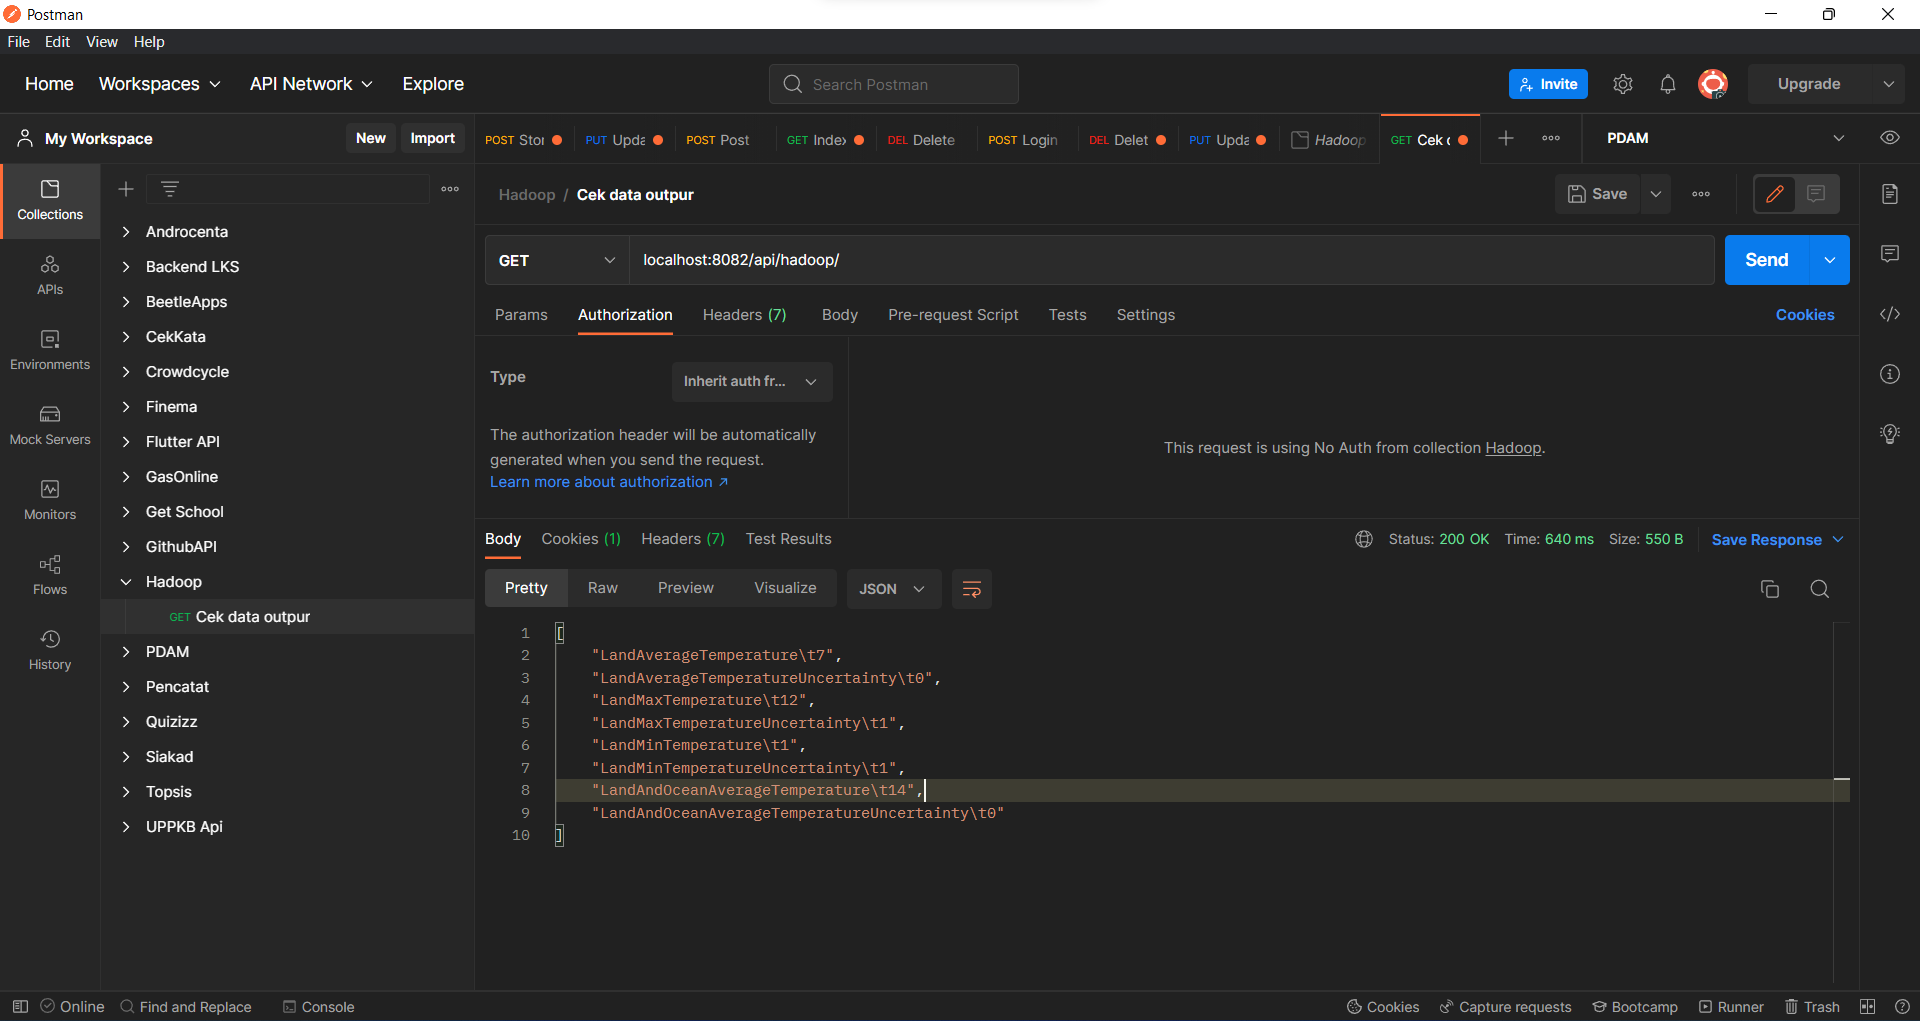Open the HTTP method GET dropdown
Screen dimensions: 1920x1021
pos(557,260)
